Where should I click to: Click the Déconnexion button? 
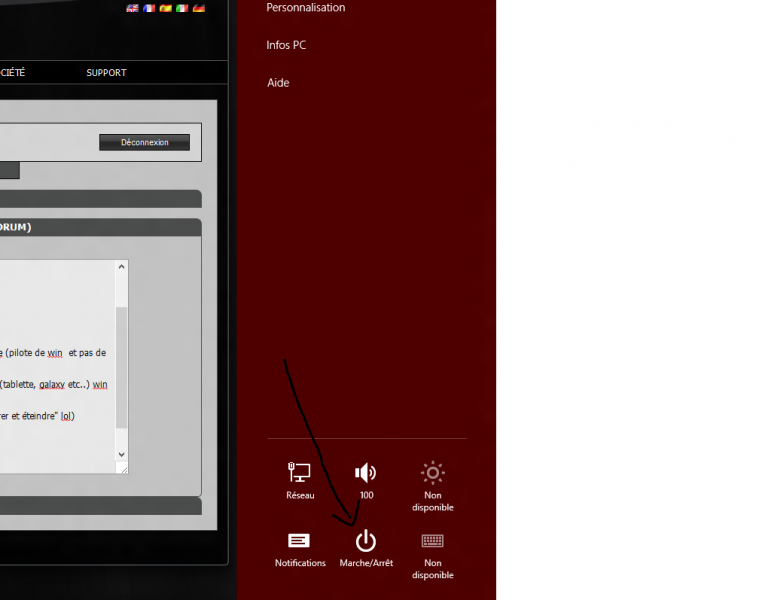[144, 142]
